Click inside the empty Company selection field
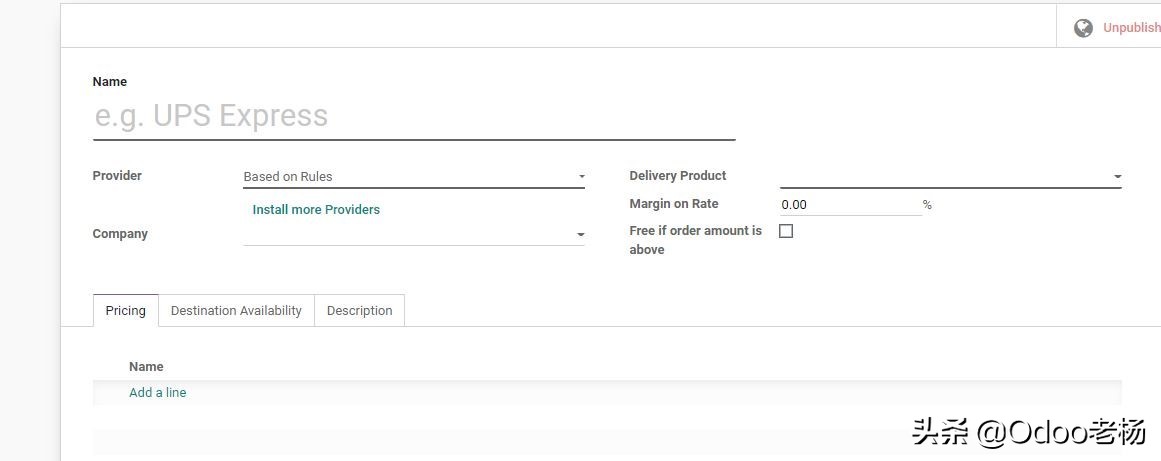 point(405,234)
